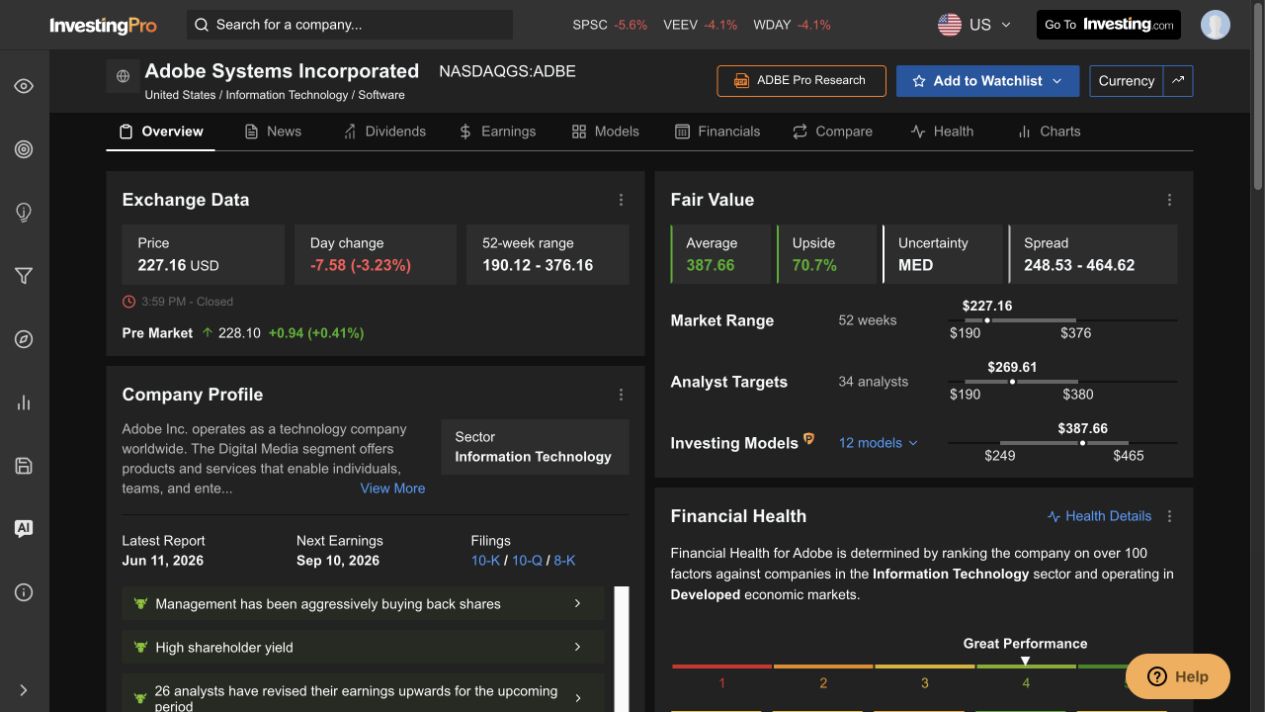Open the info circle sidebar icon

tap(24, 592)
